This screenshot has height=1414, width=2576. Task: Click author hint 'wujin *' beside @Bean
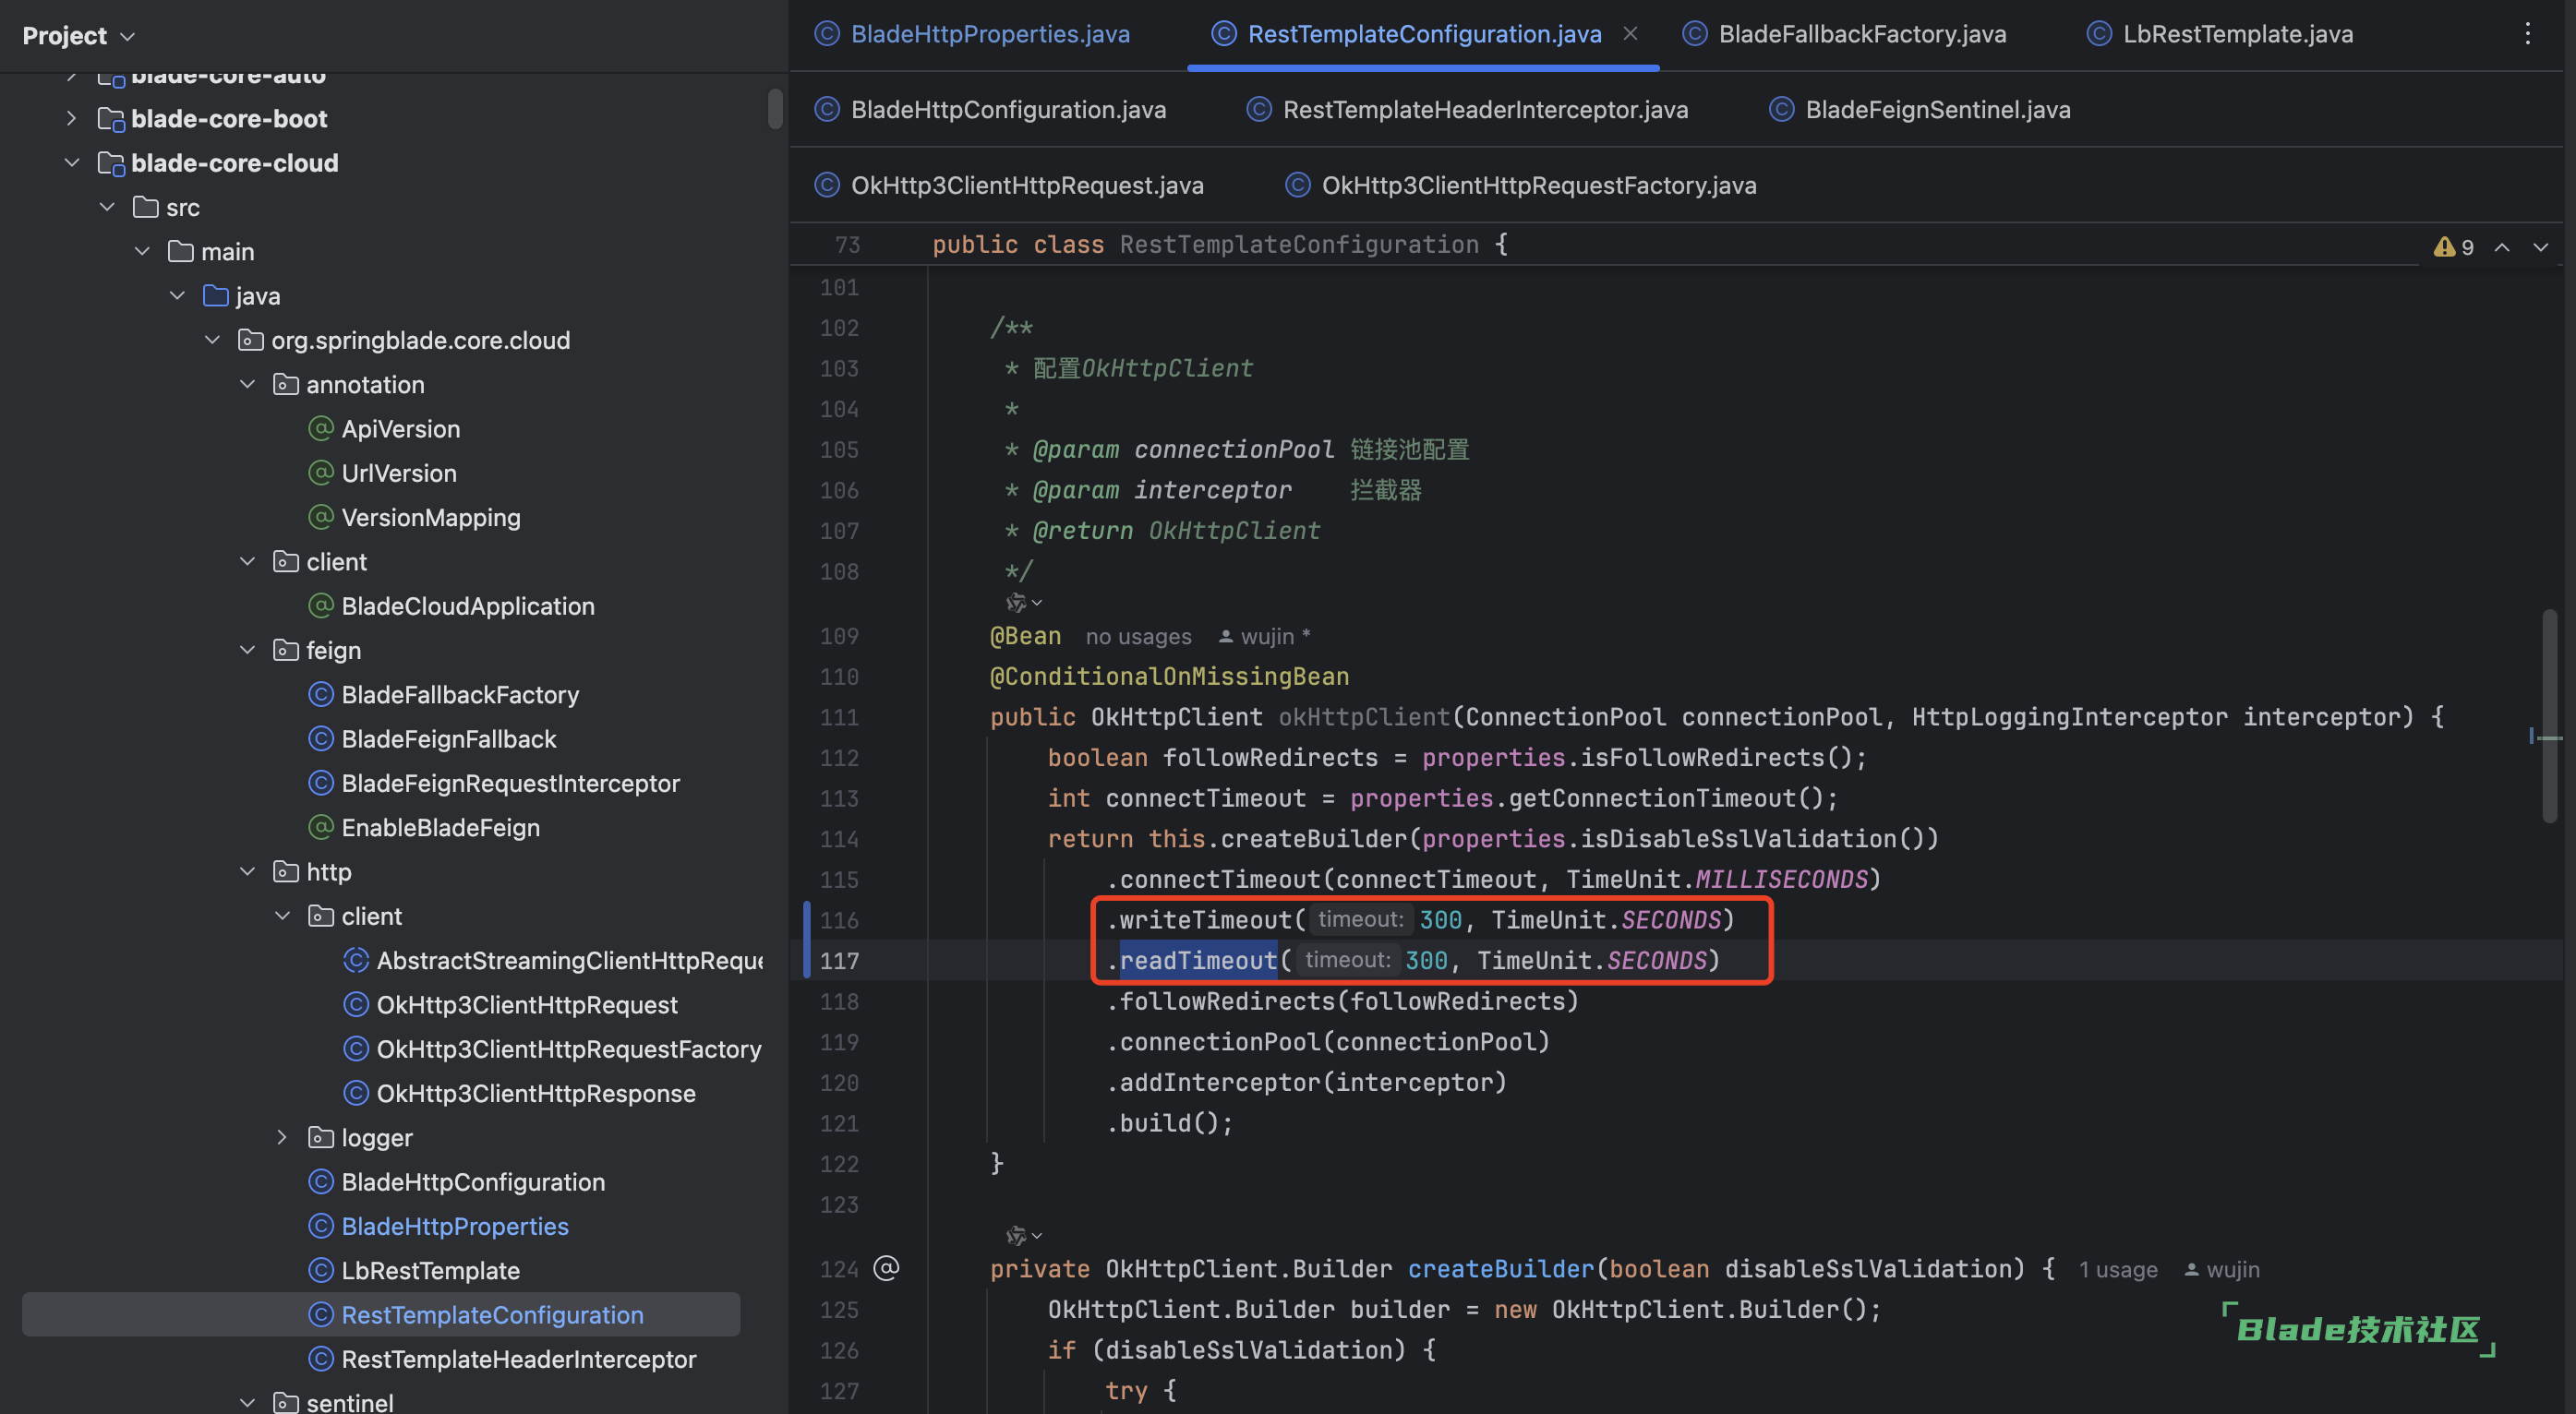[1265, 636]
